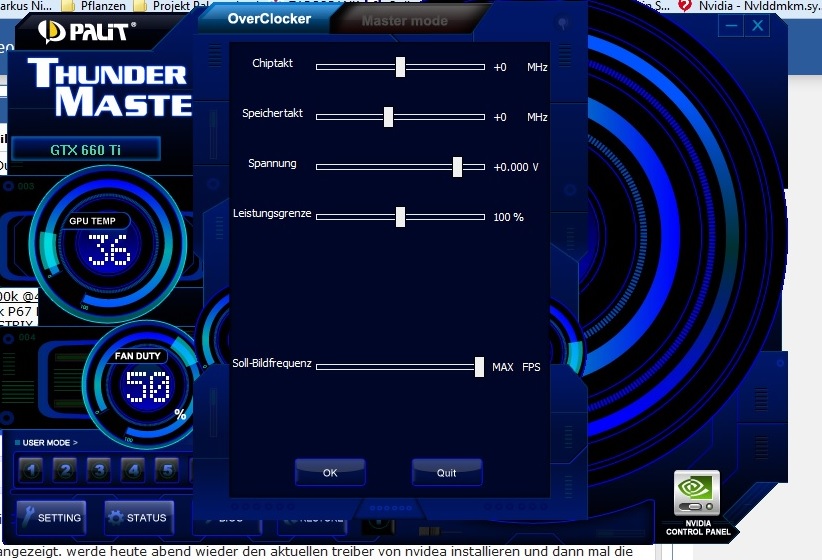Open the SETTING panel

(51, 518)
